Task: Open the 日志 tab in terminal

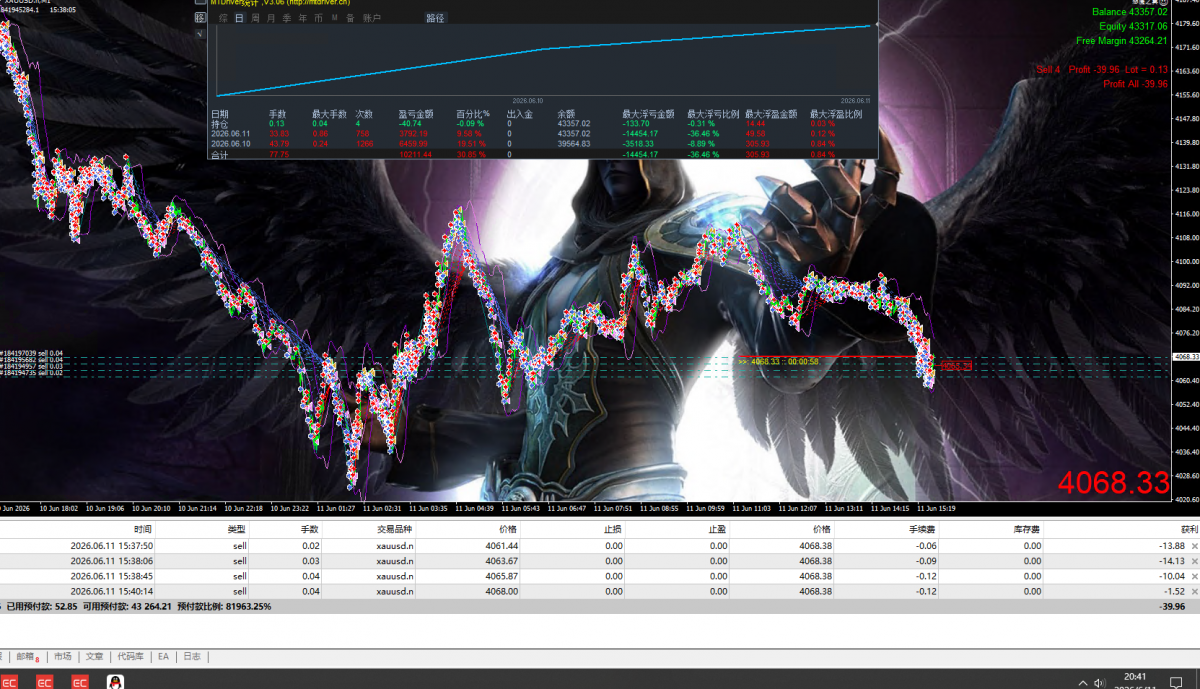Action: click(x=191, y=657)
